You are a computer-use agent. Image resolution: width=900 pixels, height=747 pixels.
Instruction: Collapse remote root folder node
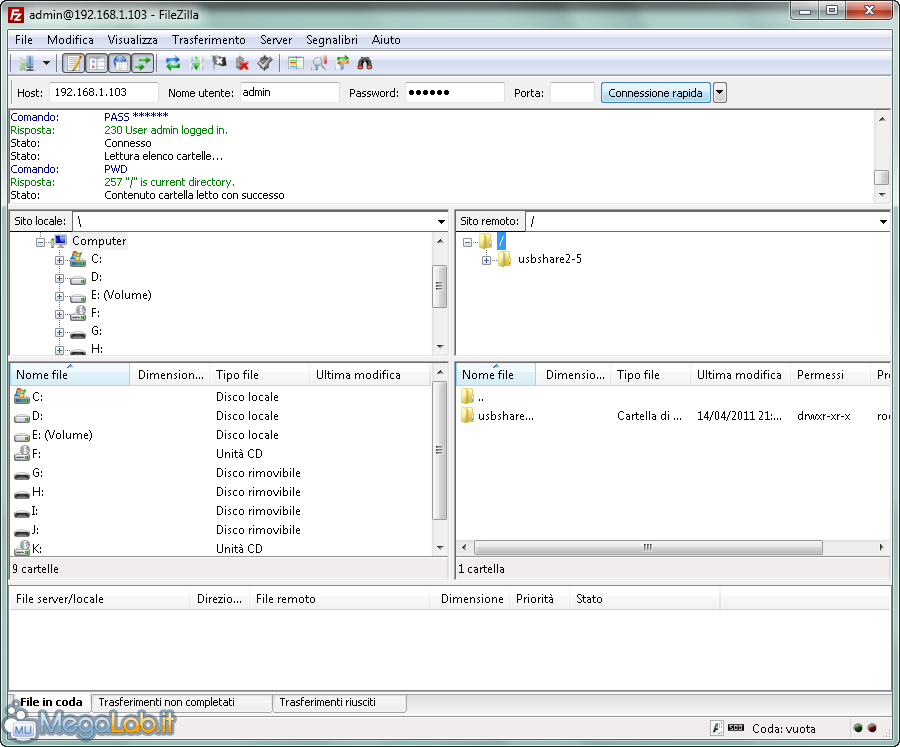pos(467,242)
